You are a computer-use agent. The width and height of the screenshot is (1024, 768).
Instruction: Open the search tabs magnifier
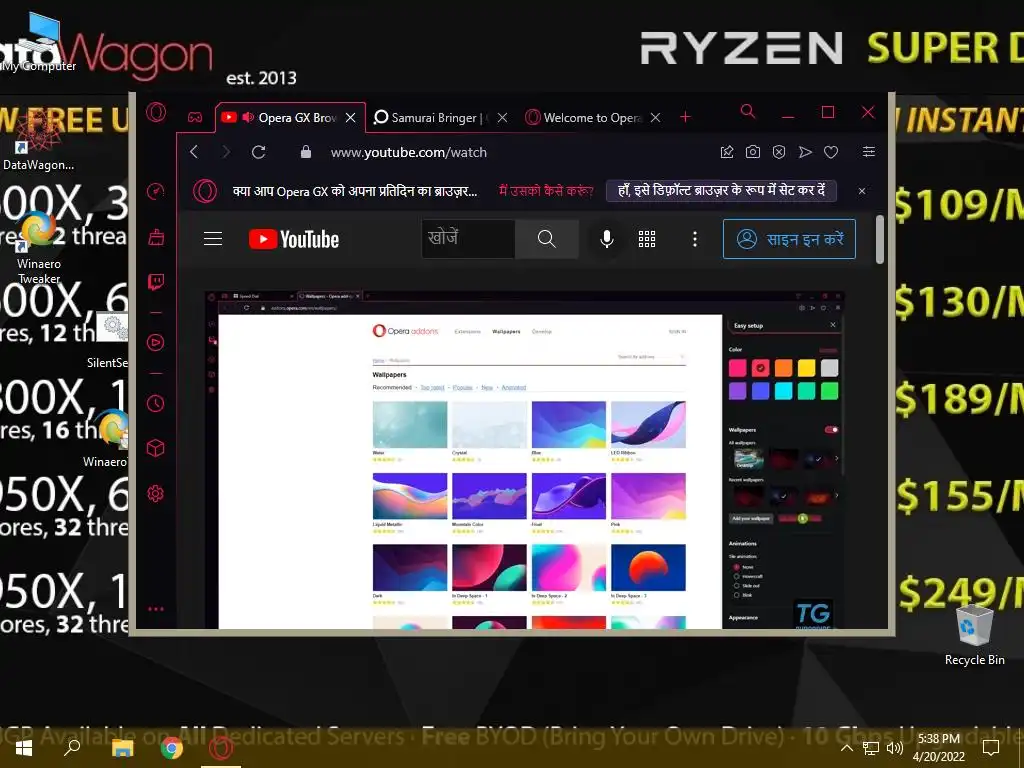748,112
